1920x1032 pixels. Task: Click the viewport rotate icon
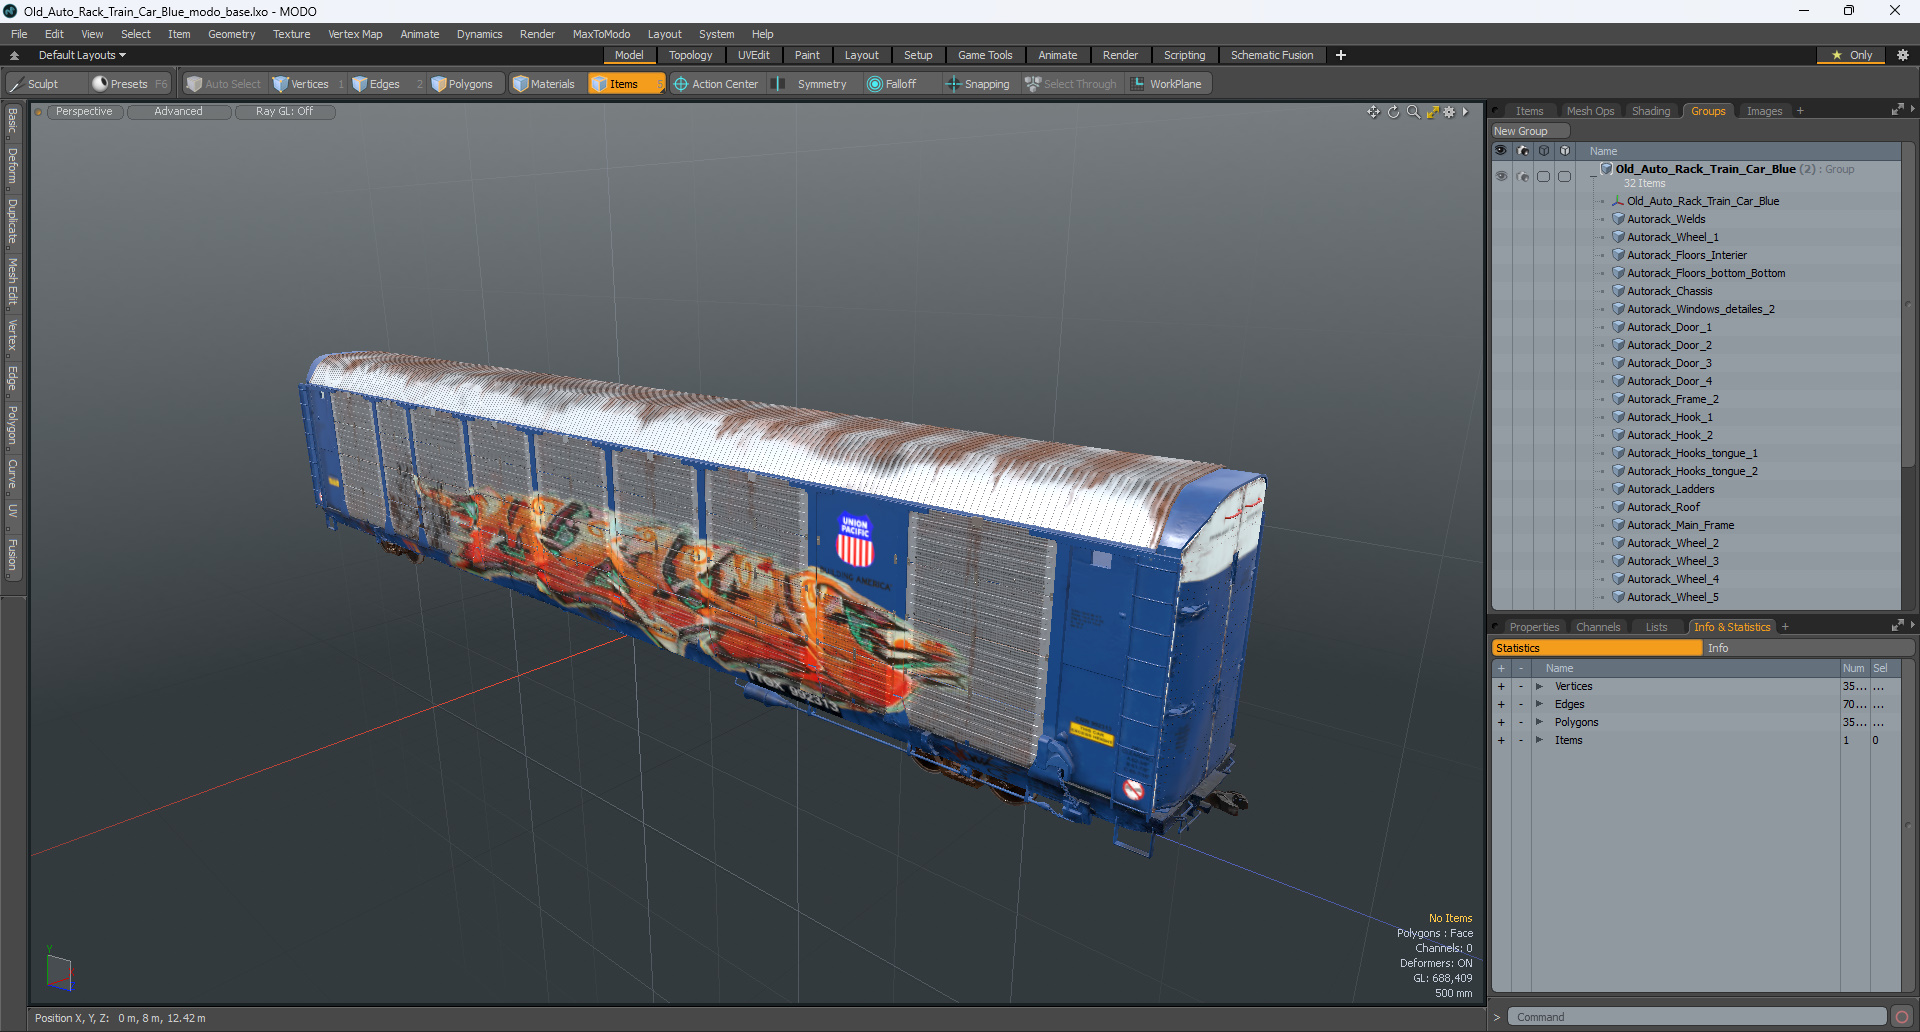[1393, 112]
